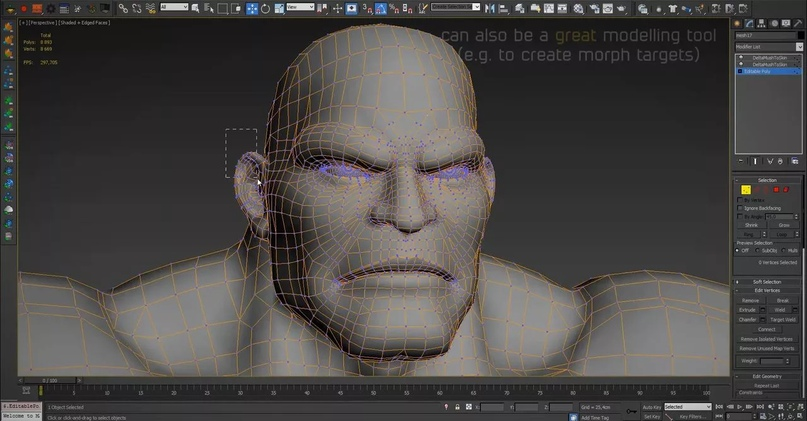
Task: Click the mesh17 object name field
Action: pos(765,36)
